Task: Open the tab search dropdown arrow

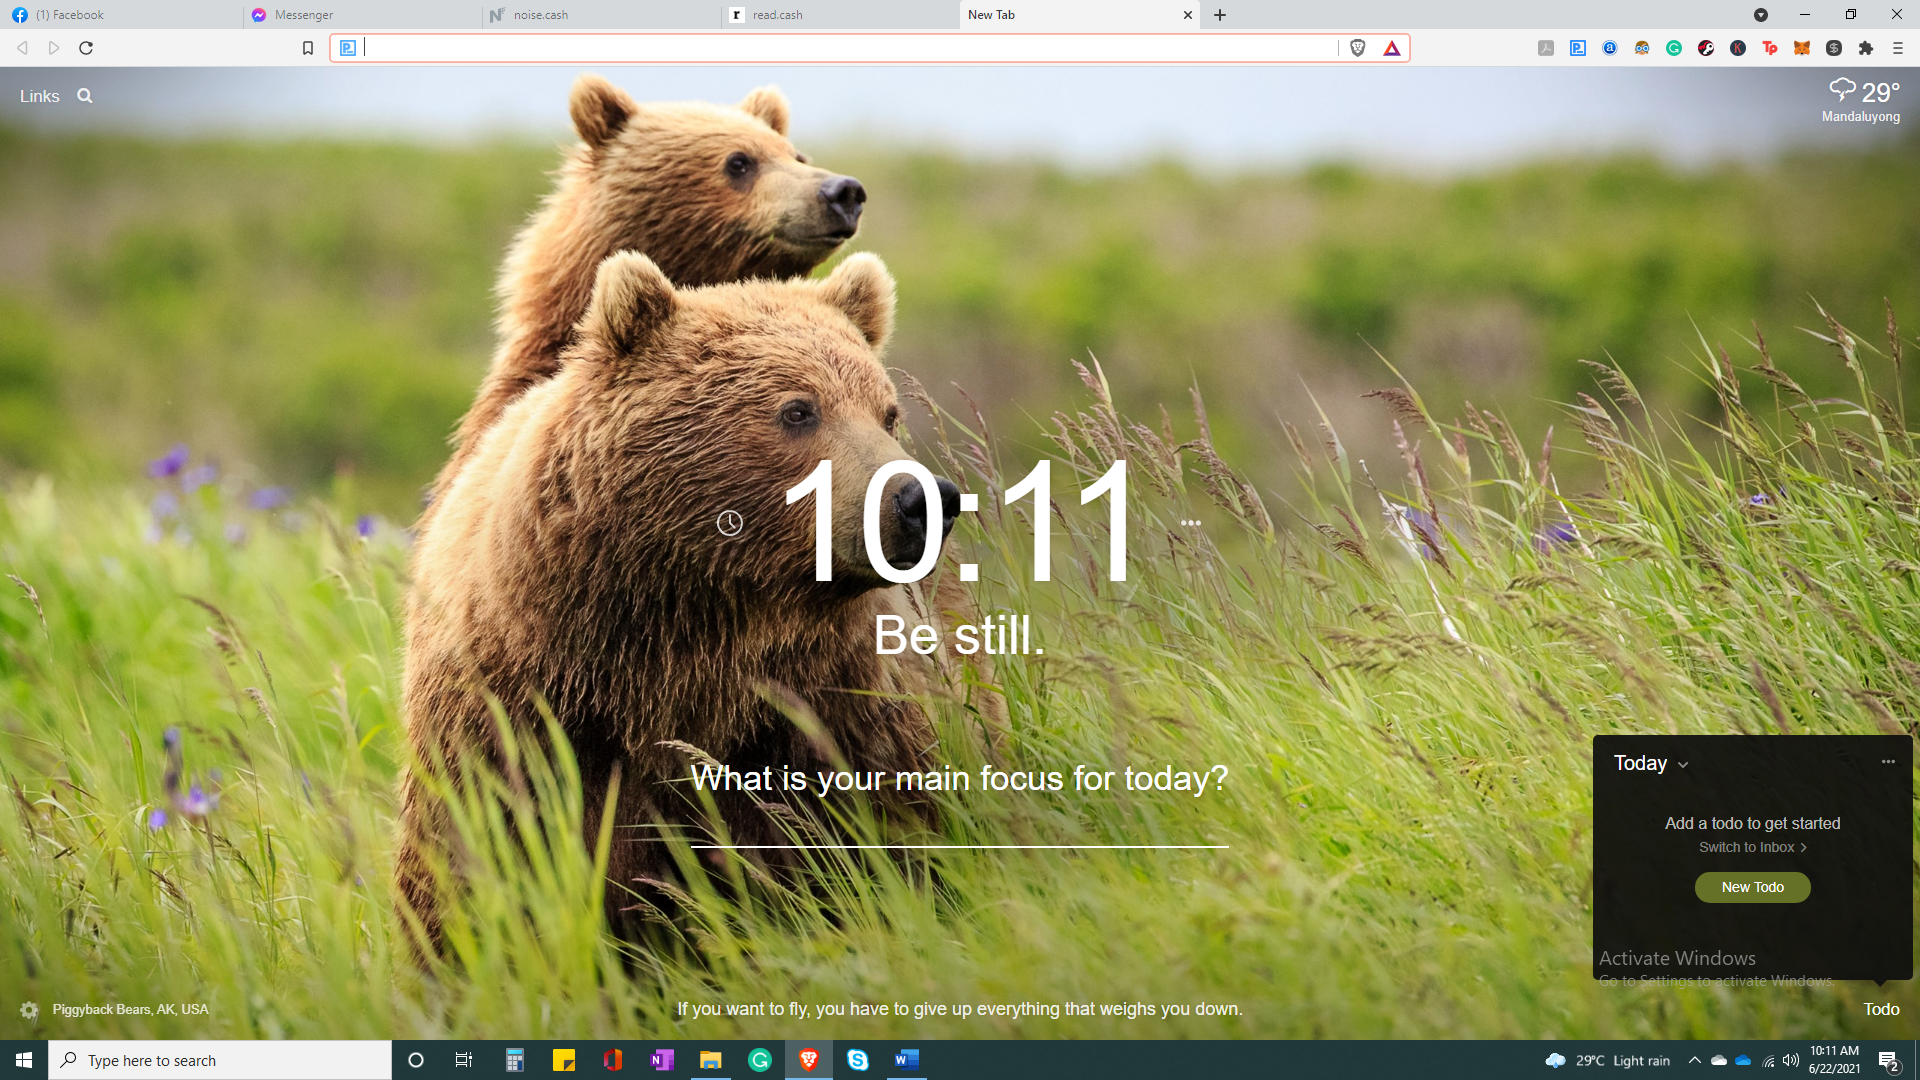Action: click(1761, 15)
